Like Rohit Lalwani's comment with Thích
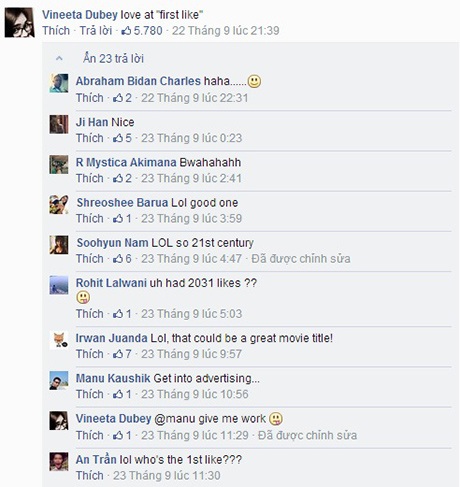460x487 pixels. point(90,314)
